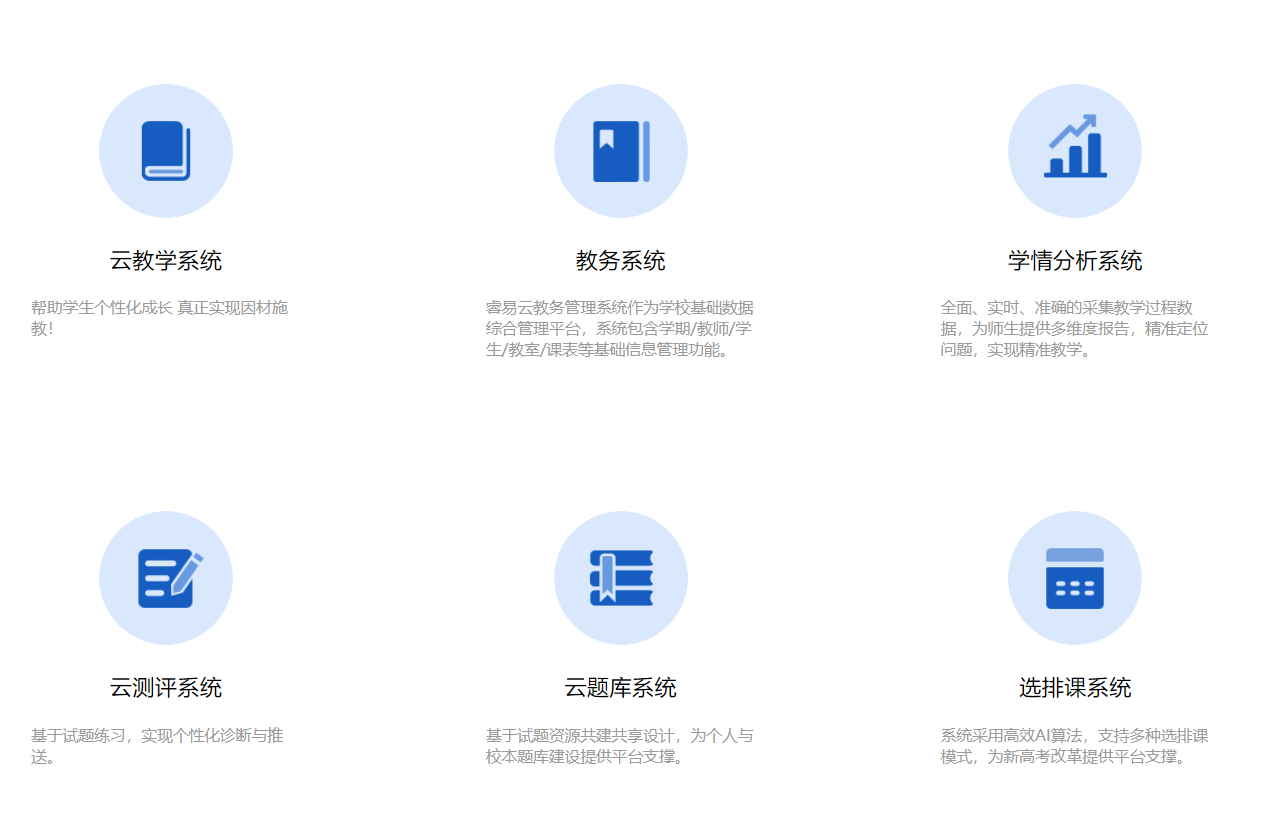Select description starting 全面、实时、准确的采集教学过程数据
This screenshot has height=817, width=1276.
[1075, 329]
